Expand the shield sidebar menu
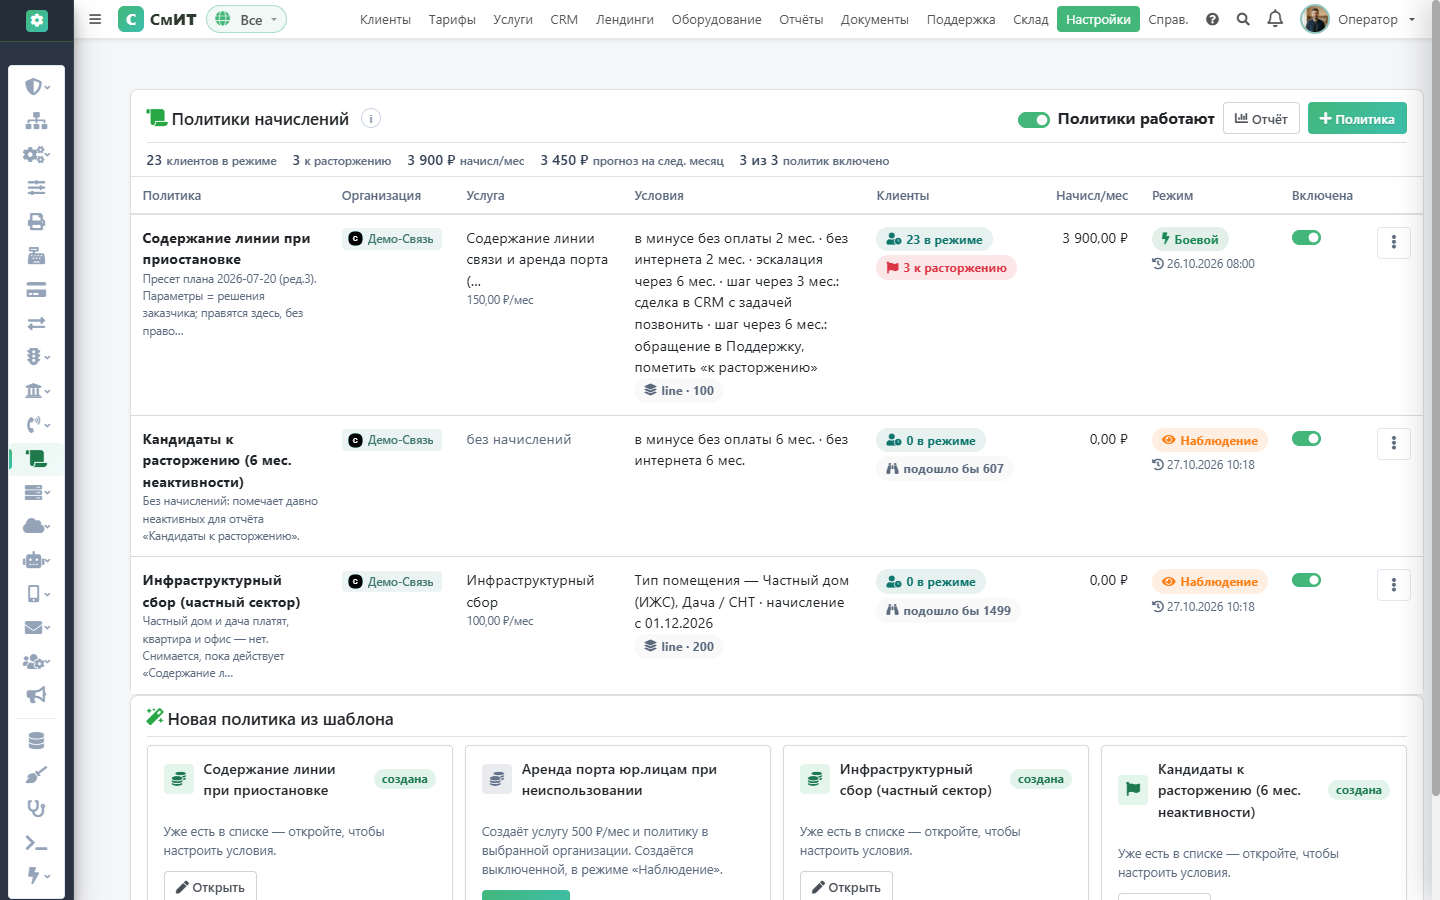 (36, 87)
